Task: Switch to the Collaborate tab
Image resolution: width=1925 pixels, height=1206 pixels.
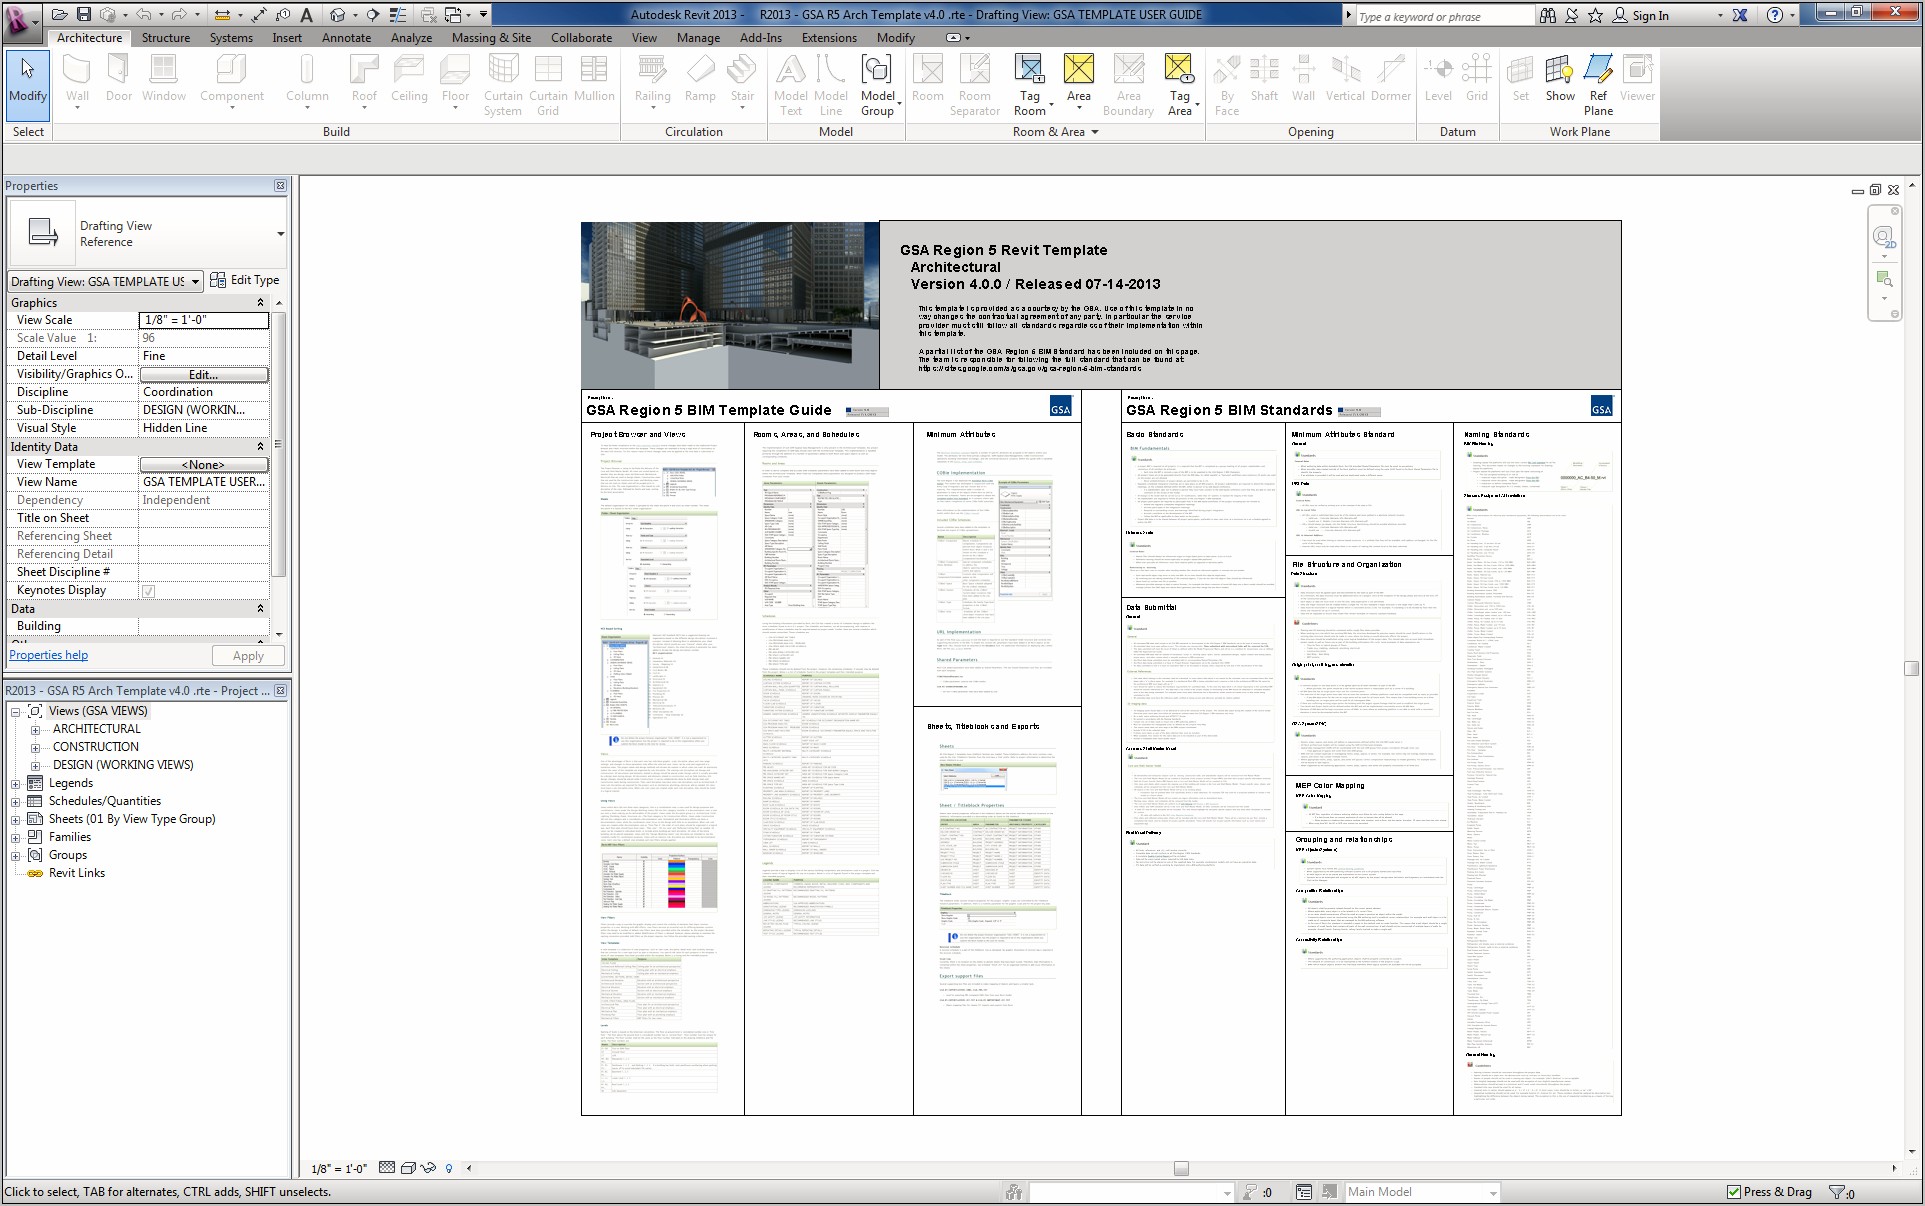Action: 581,38
